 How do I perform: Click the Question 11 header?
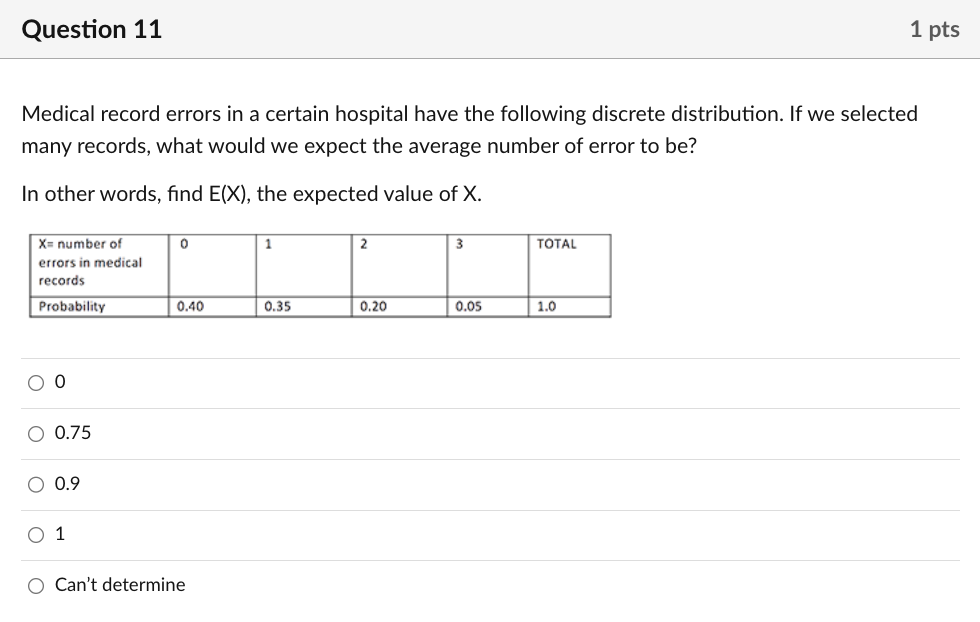[x=91, y=29]
